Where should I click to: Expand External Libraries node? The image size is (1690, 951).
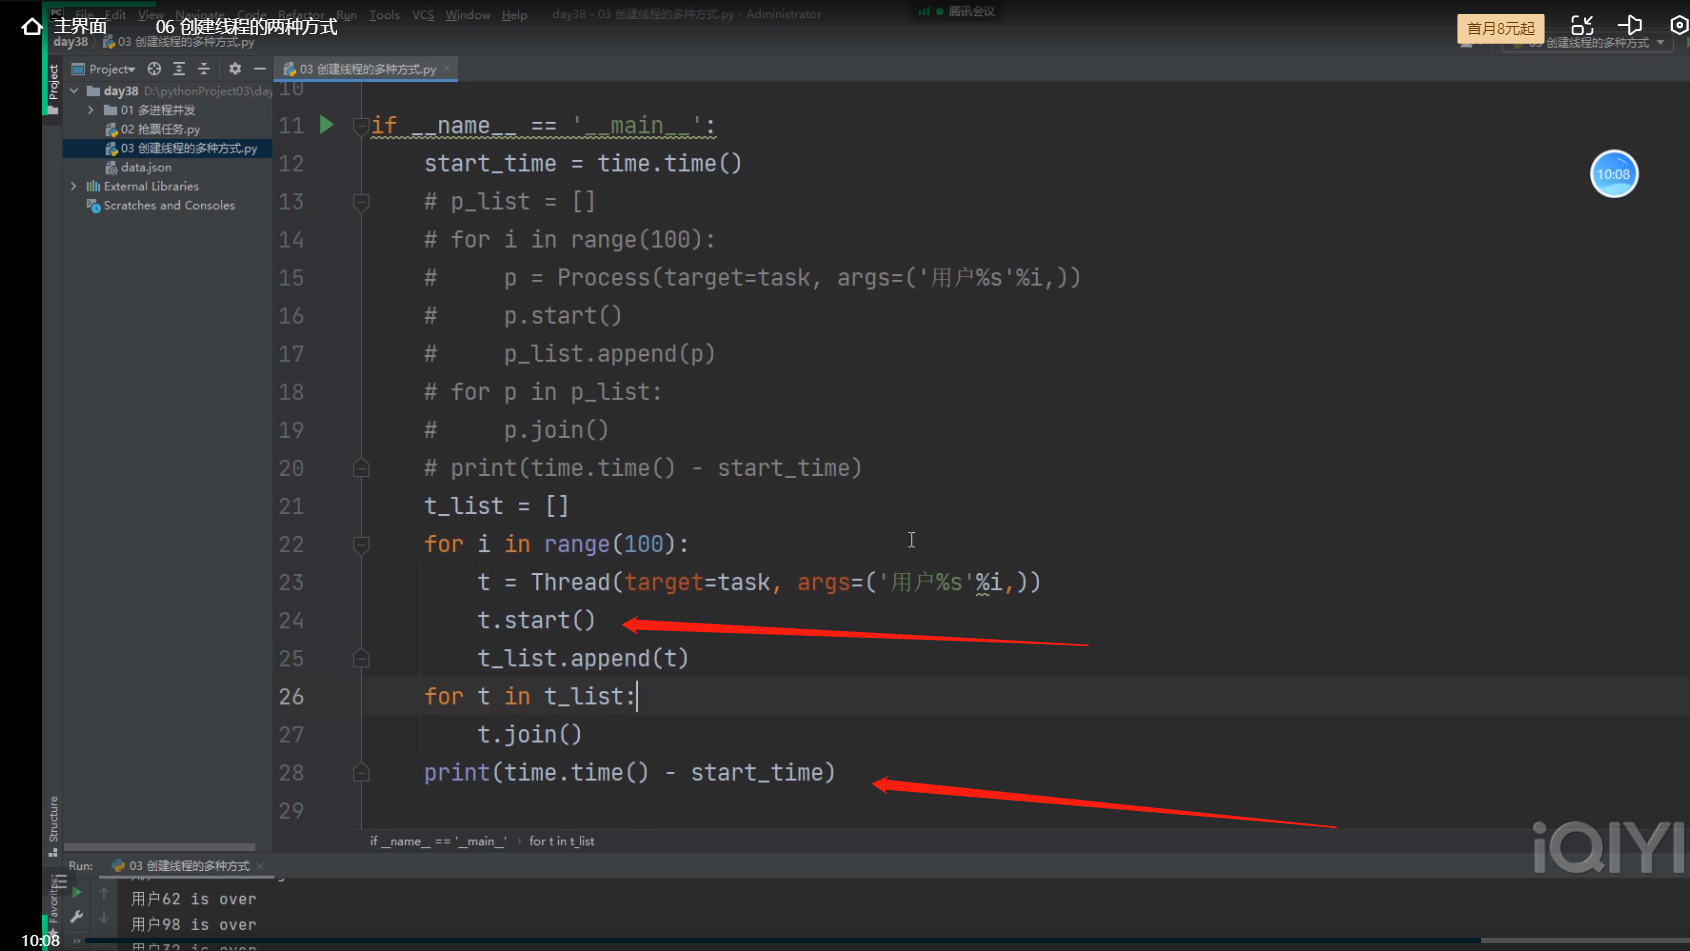point(74,186)
